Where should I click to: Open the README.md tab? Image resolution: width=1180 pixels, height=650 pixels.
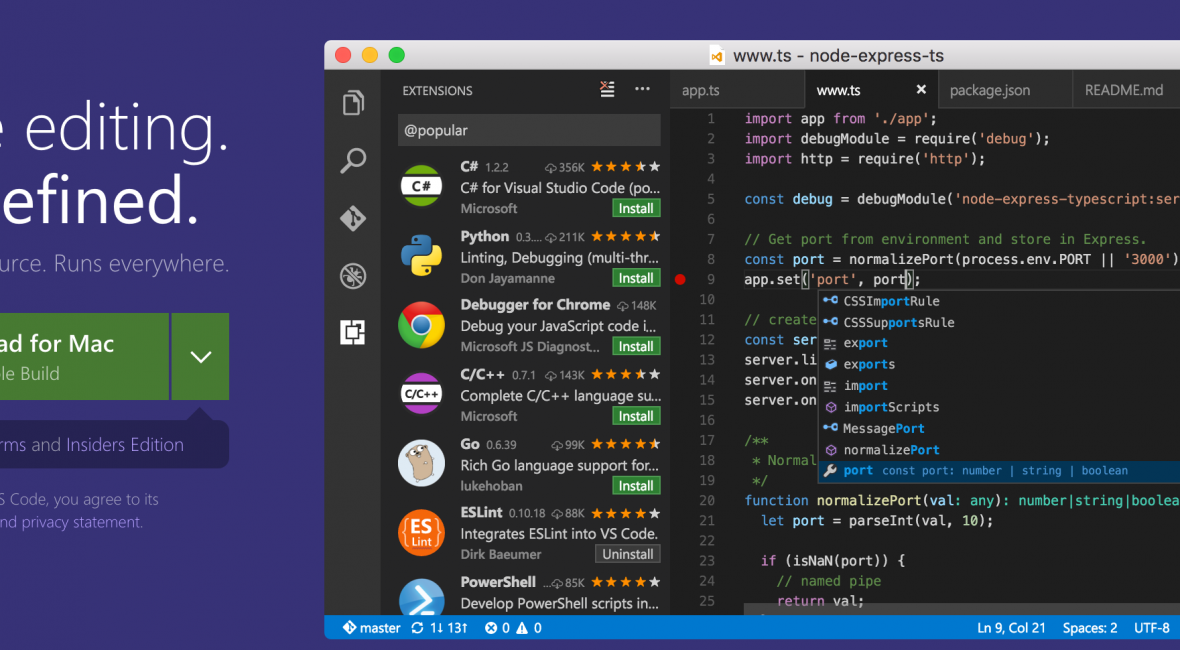pyautogui.click(x=1125, y=89)
